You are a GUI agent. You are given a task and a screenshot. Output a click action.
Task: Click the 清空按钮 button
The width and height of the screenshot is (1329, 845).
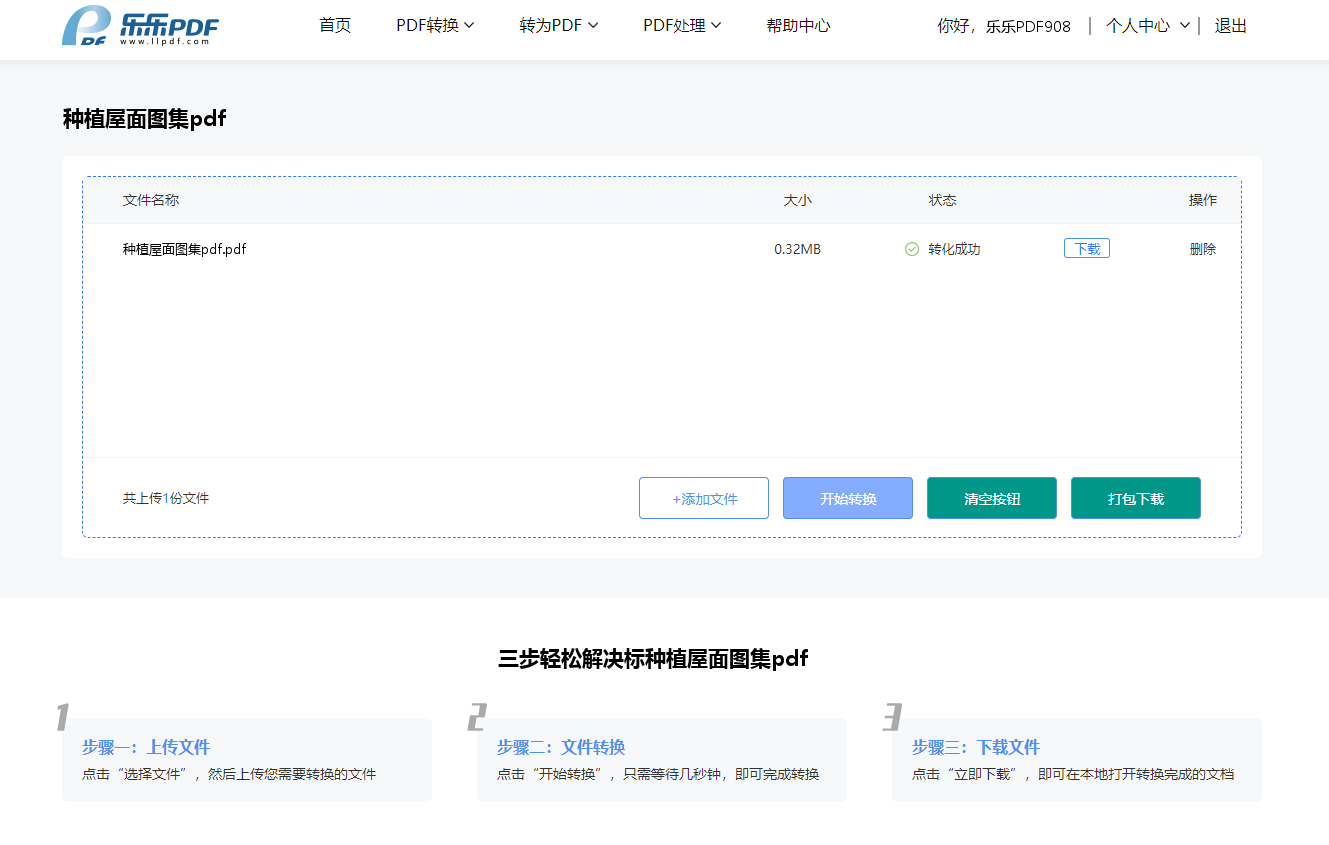pyautogui.click(x=992, y=498)
